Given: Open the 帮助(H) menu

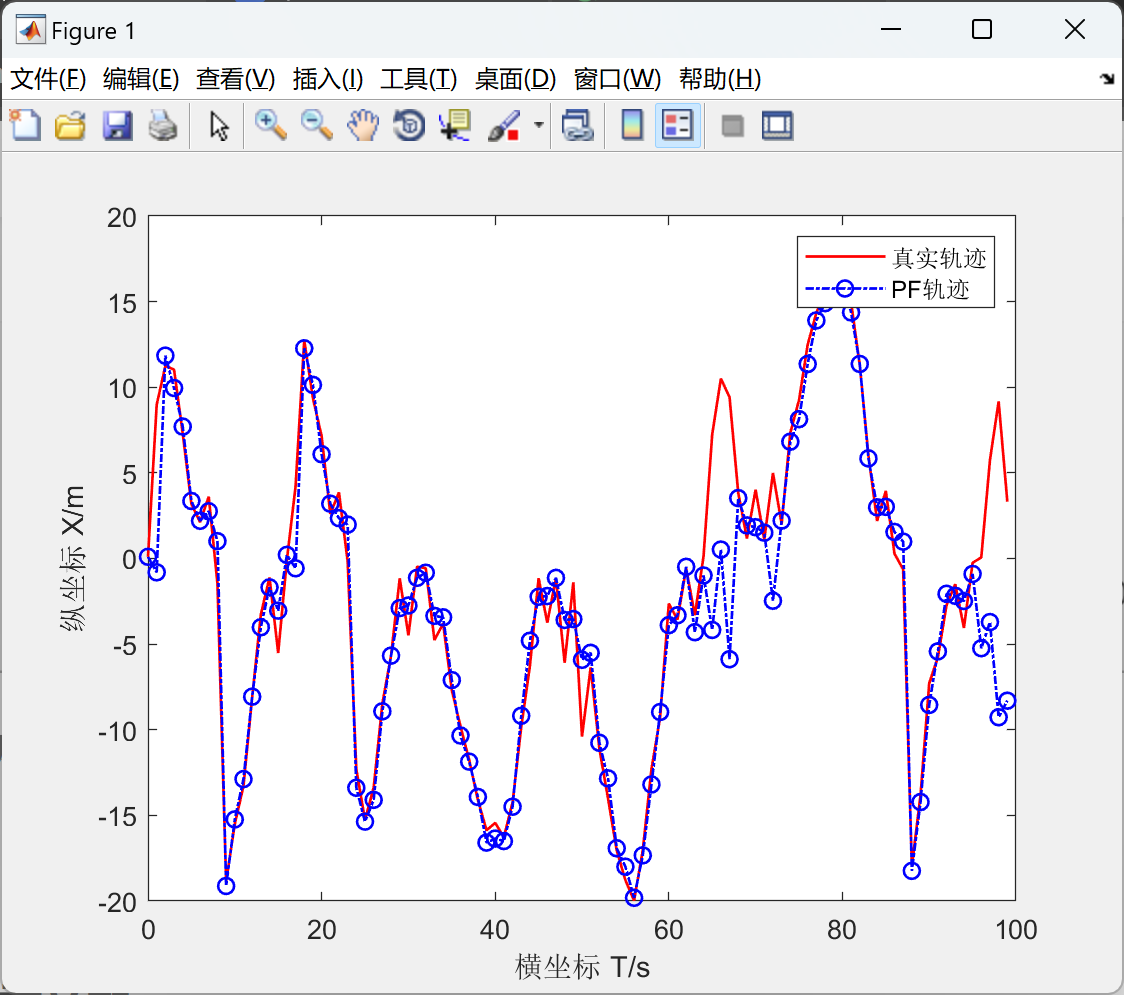Looking at the screenshot, I should (720, 79).
